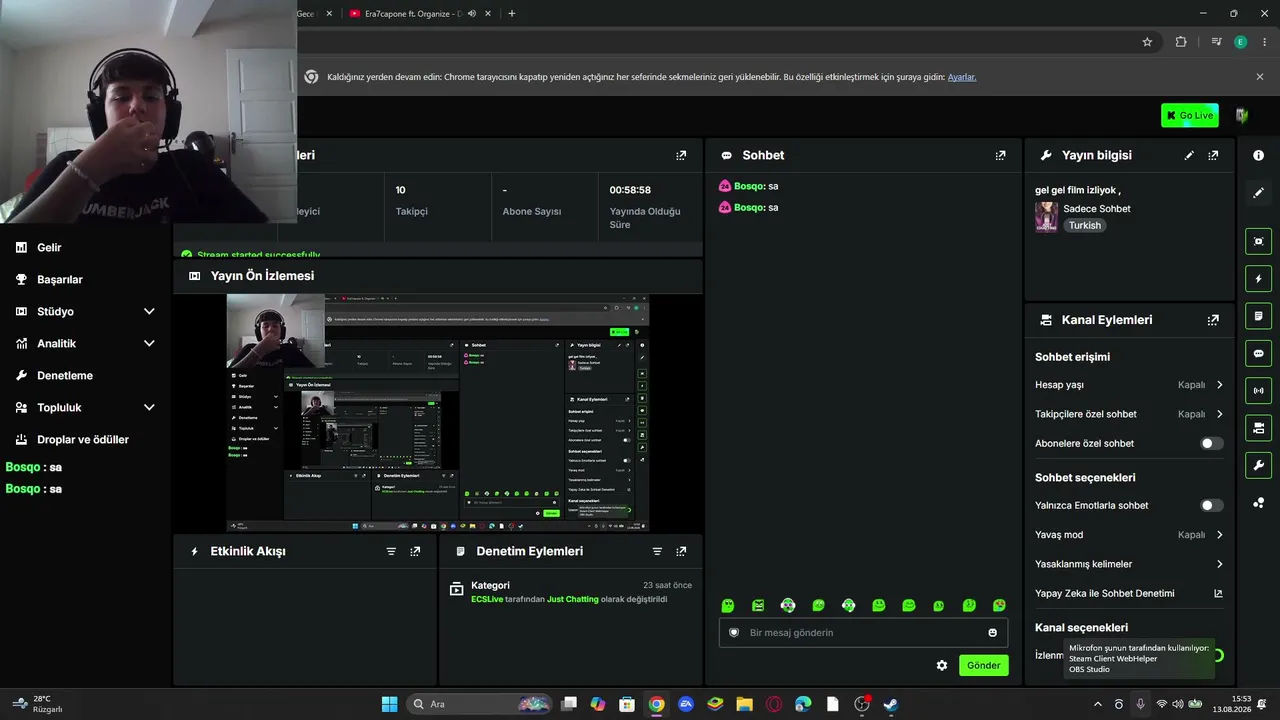Pop out the Denetim Eylemleri panel
Image resolution: width=1280 pixels, height=720 pixels.
pyautogui.click(x=681, y=551)
